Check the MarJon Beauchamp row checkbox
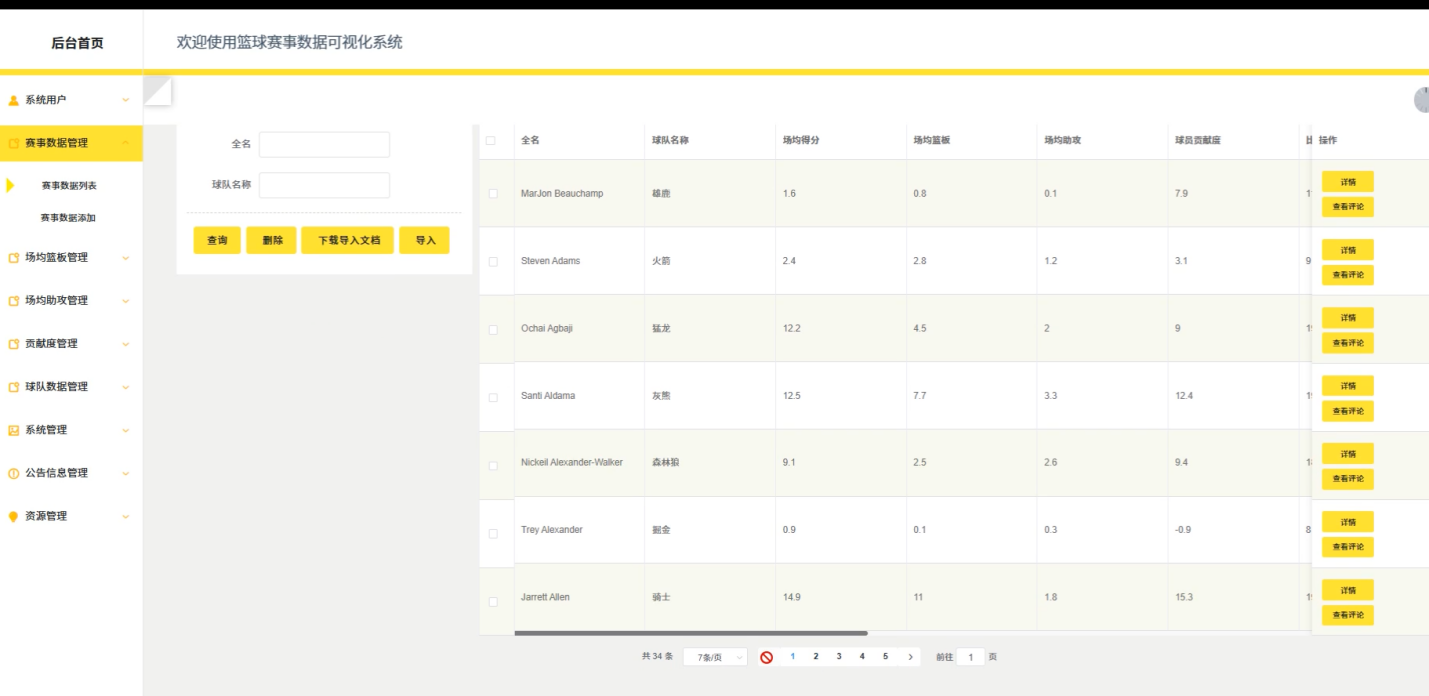 tap(493, 194)
